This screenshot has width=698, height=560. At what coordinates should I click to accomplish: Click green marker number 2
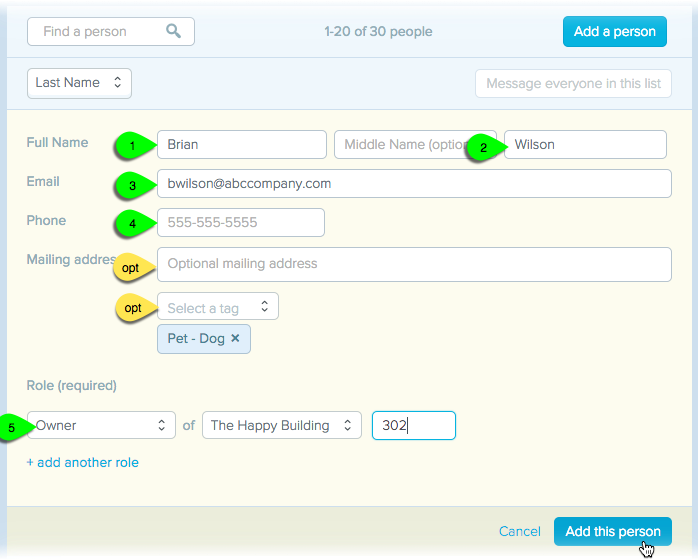(484, 147)
